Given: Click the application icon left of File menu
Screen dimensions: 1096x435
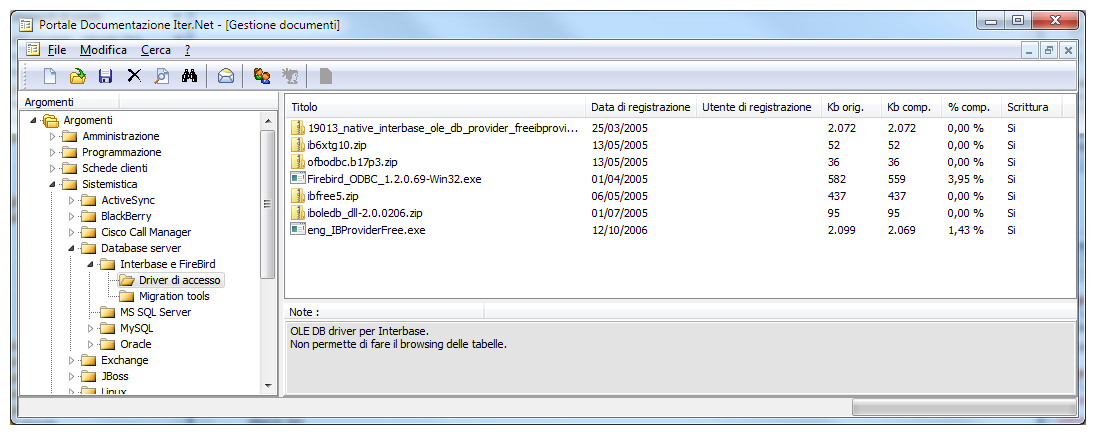Looking at the screenshot, I should click(33, 50).
